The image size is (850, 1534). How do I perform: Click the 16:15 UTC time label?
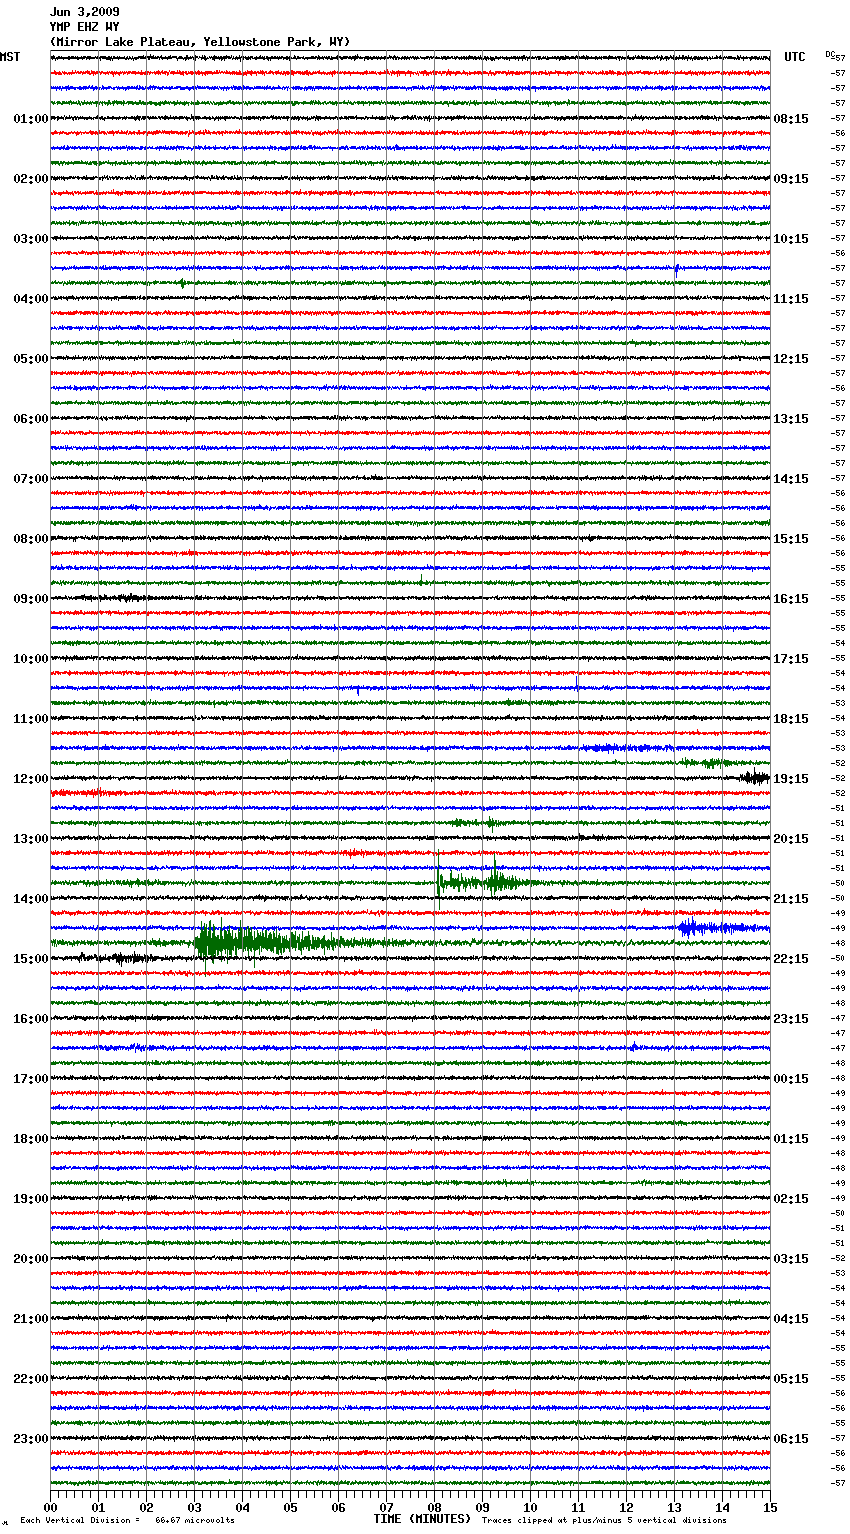[791, 599]
